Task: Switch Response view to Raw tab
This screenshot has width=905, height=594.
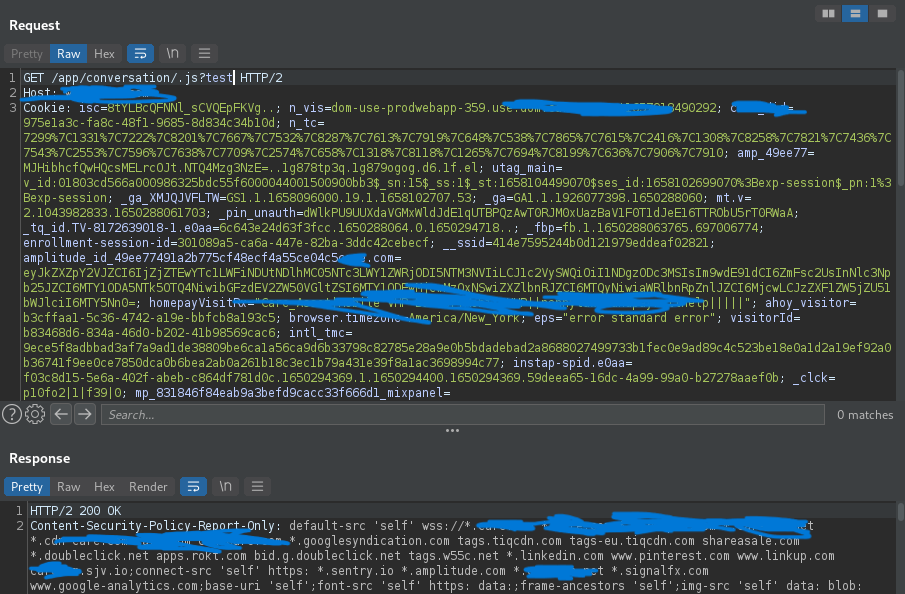Action: pyautogui.click(x=69, y=487)
